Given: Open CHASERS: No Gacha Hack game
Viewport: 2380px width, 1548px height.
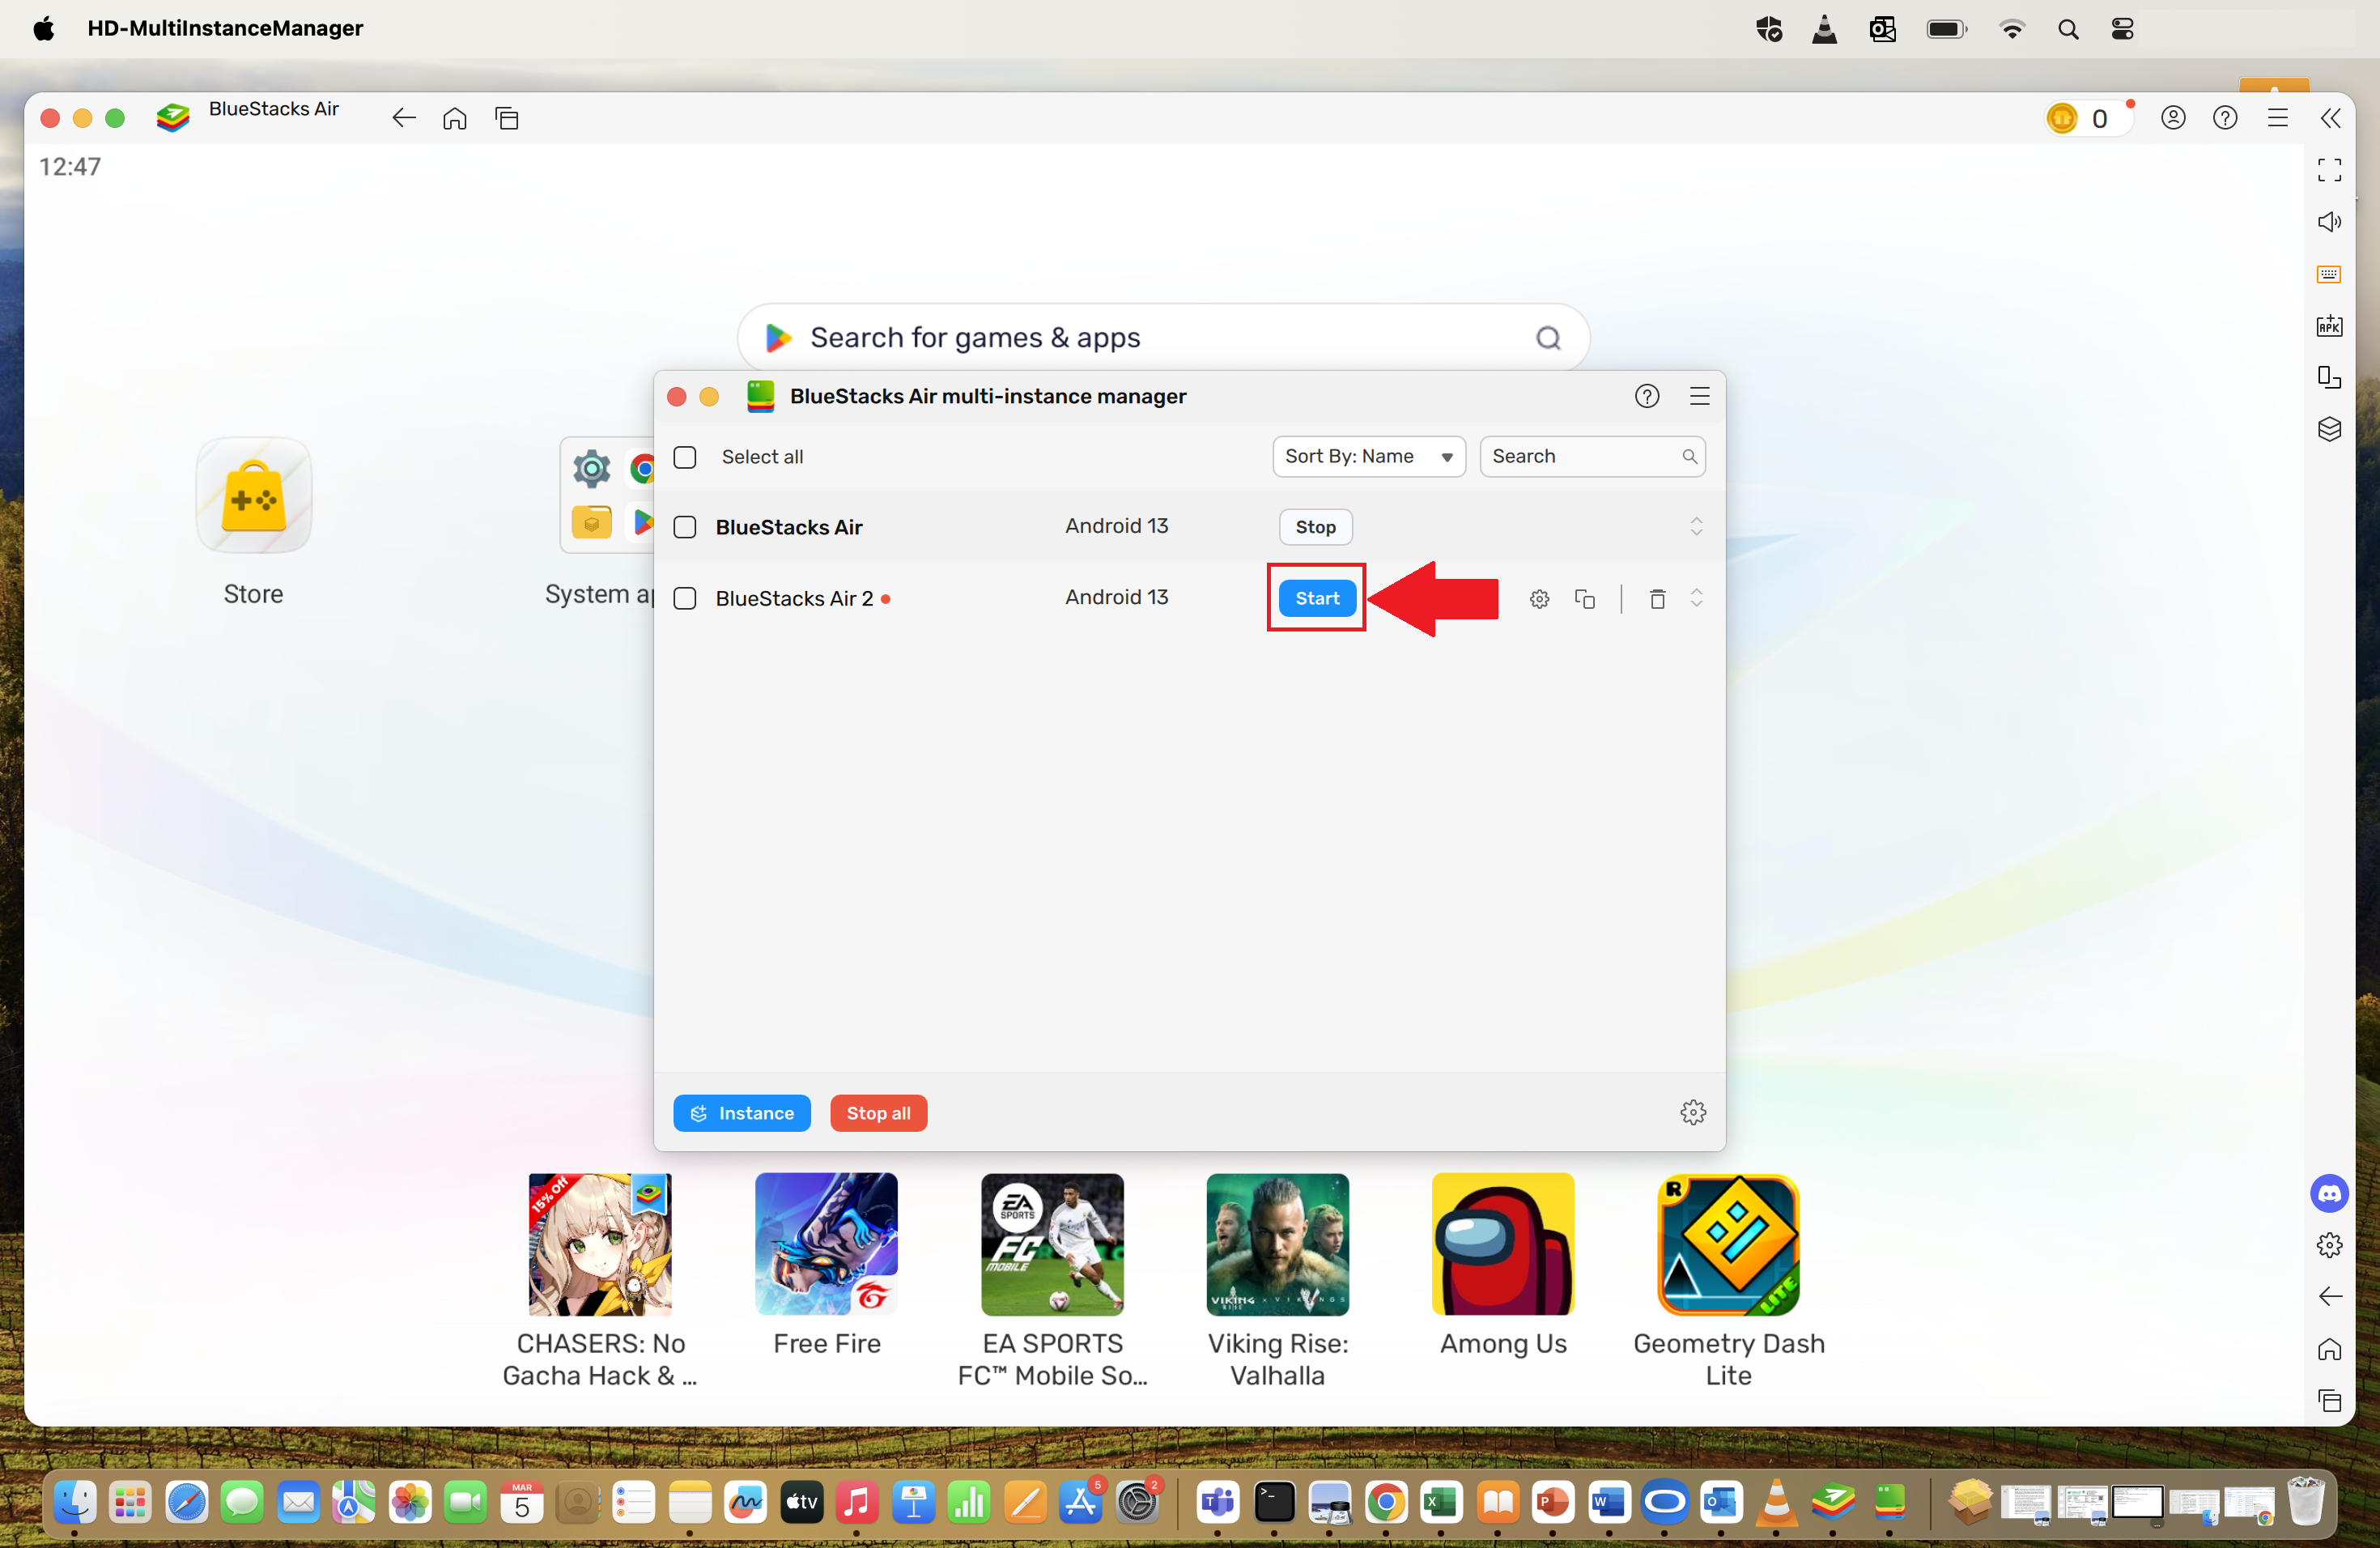Looking at the screenshot, I should pyautogui.click(x=600, y=1245).
